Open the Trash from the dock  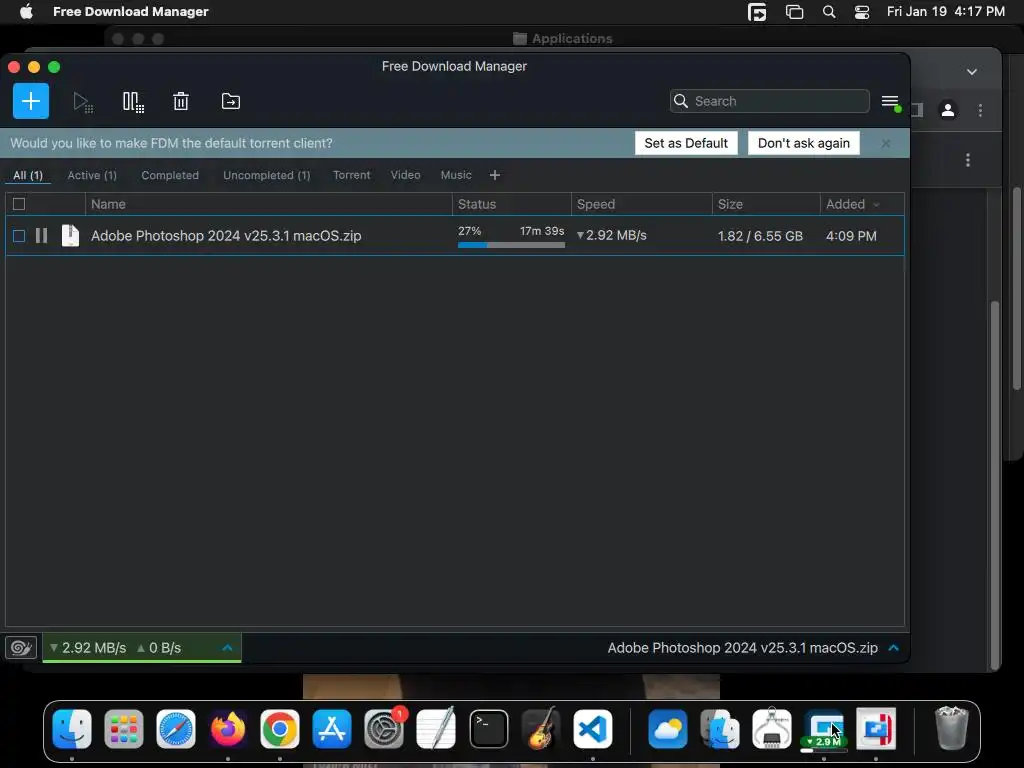click(952, 728)
